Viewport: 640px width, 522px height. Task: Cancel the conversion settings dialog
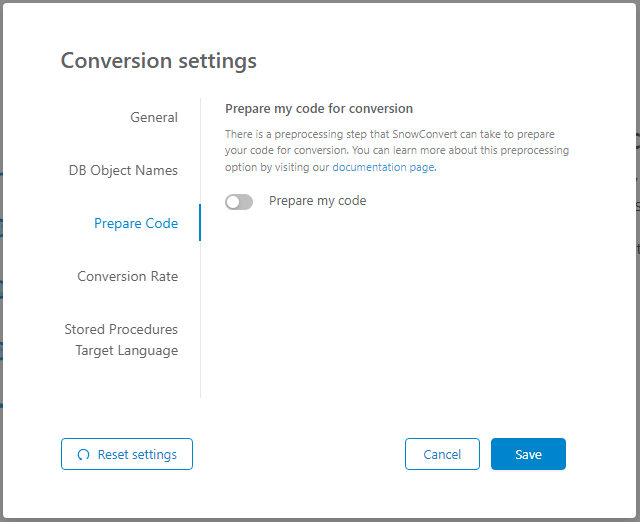pyautogui.click(x=442, y=454)
